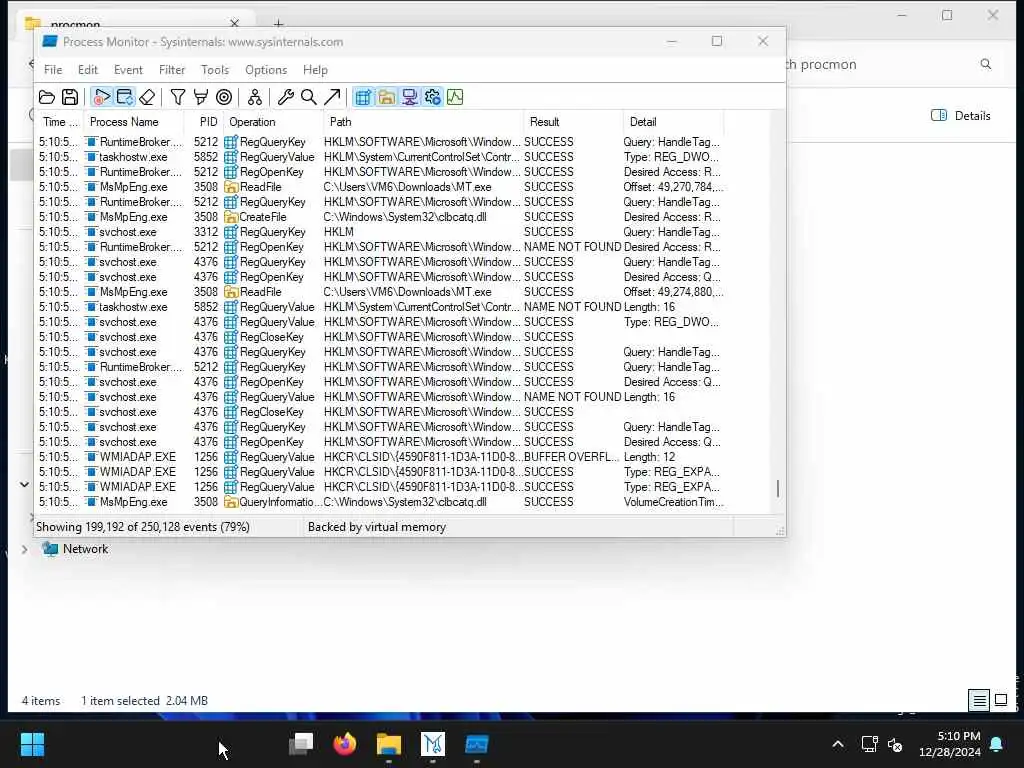Collapse the expanded chevron in Explorer sidebar

tap(24, 485)
